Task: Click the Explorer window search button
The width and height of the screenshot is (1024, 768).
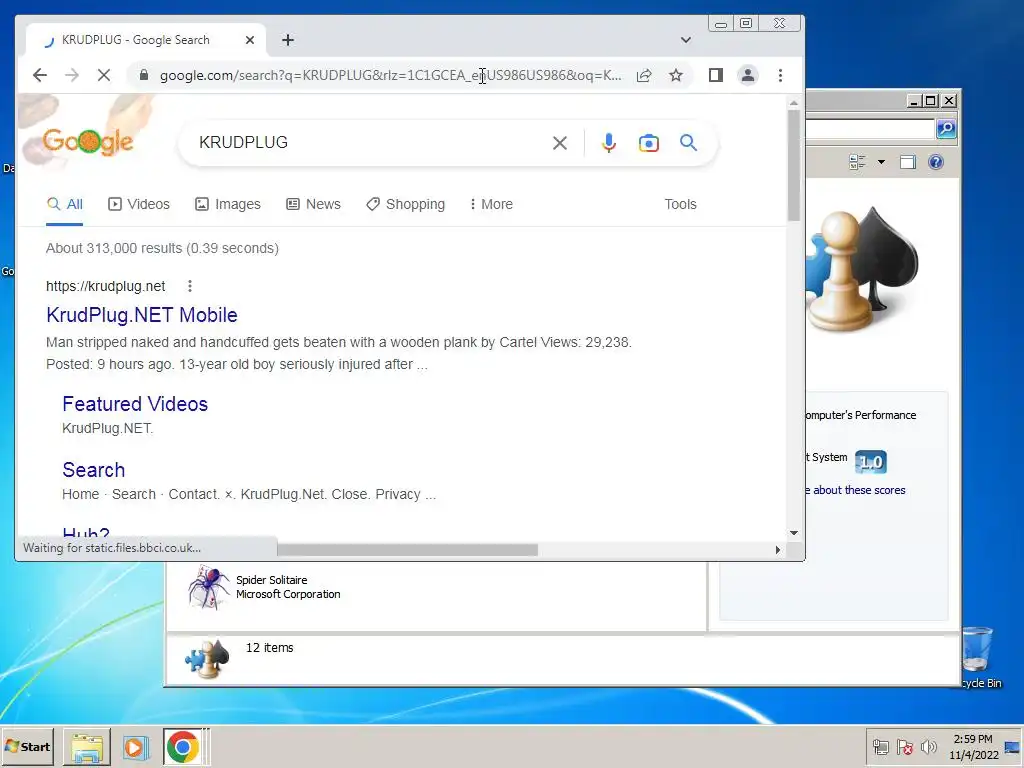Action: tap(946, 129)
